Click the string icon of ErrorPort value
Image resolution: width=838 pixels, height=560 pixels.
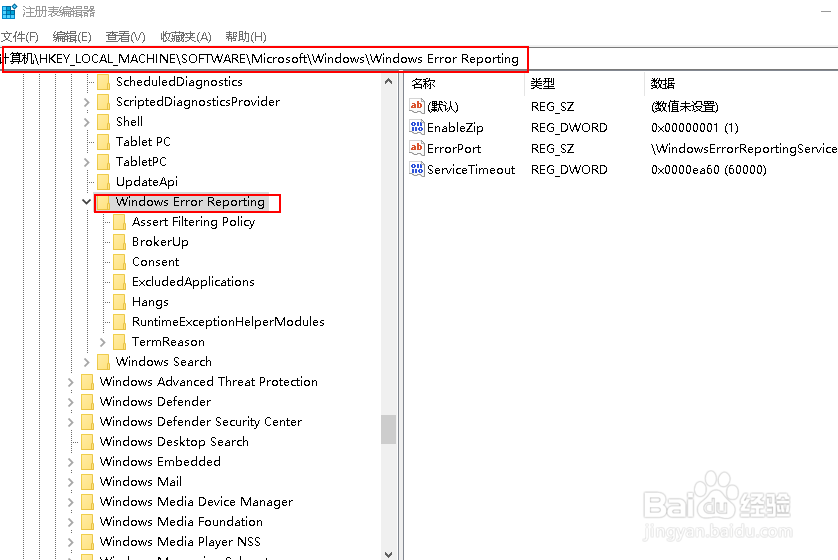417,148
